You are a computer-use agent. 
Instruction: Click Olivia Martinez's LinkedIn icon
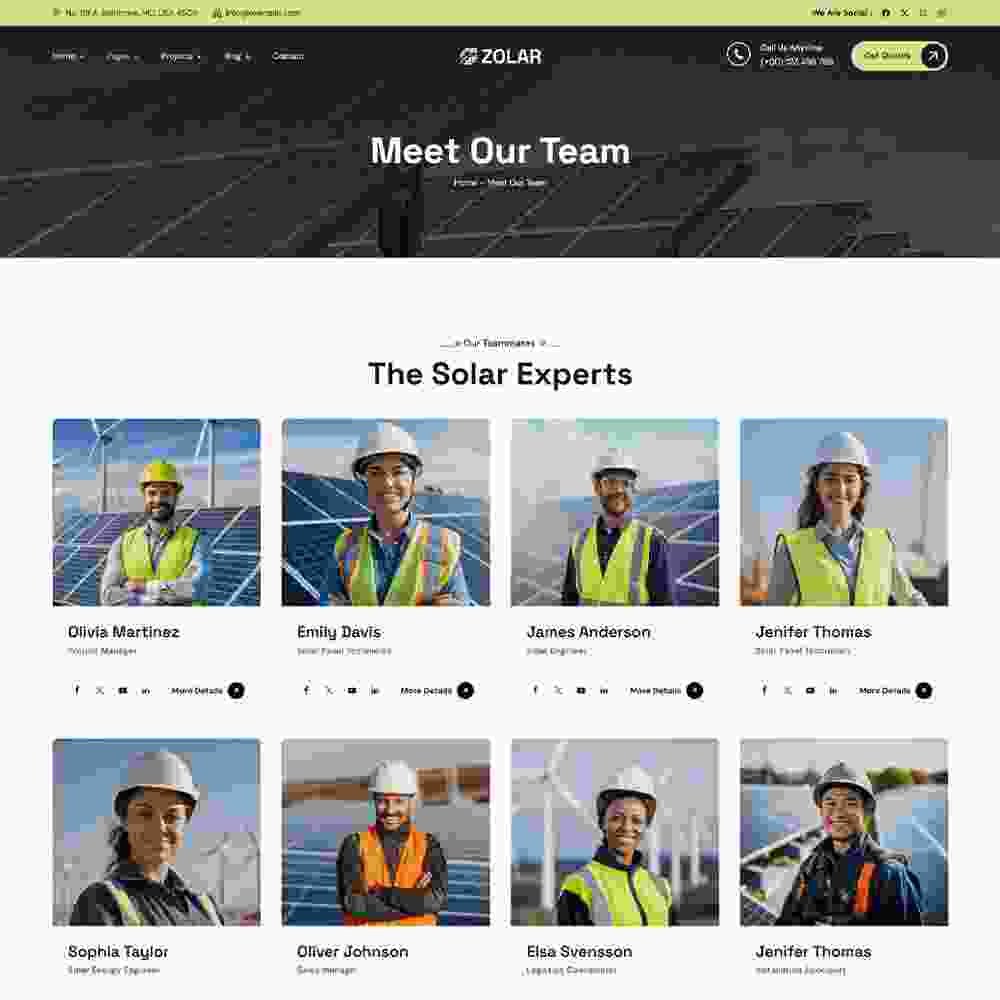pyautogui.click(x=146, y=690)
